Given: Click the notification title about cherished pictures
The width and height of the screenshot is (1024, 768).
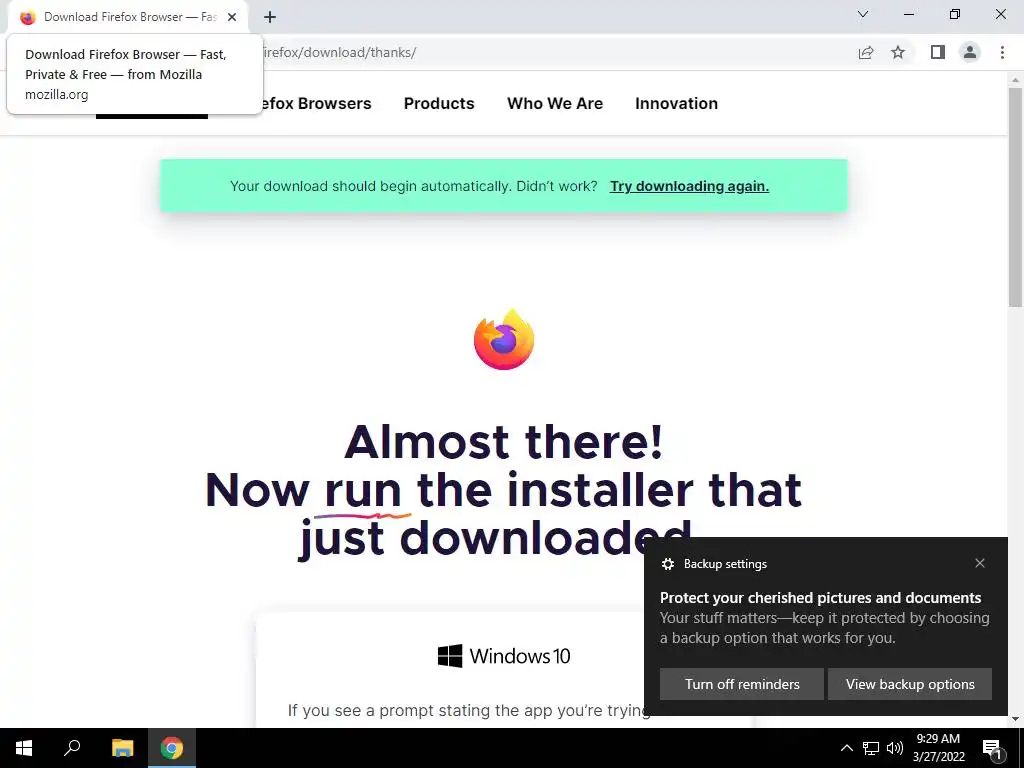Looking at the screenshot, I should [x=820, y=598].
